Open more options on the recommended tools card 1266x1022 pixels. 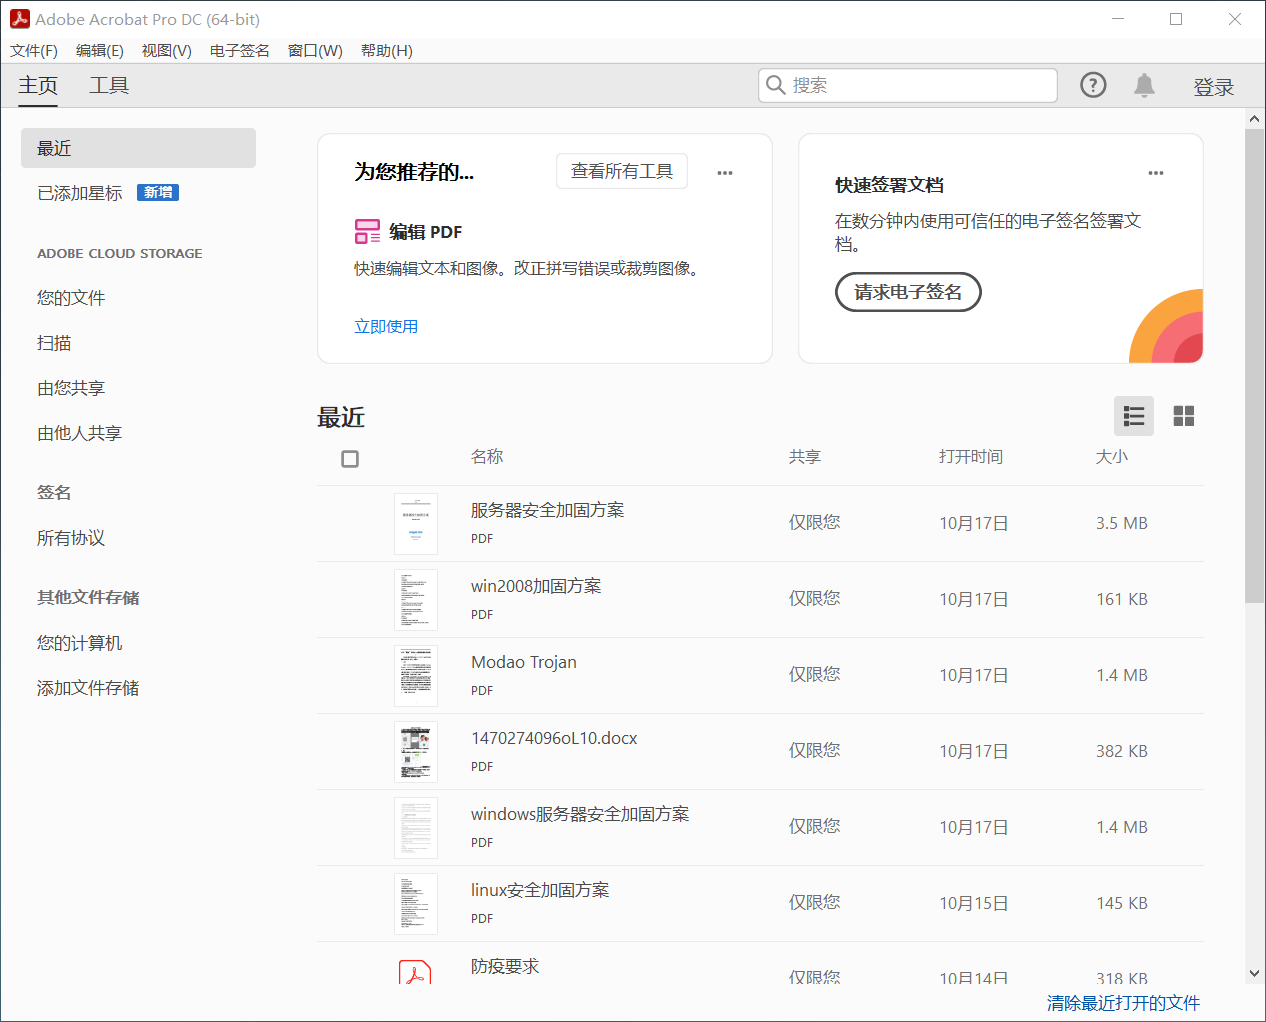725,173
